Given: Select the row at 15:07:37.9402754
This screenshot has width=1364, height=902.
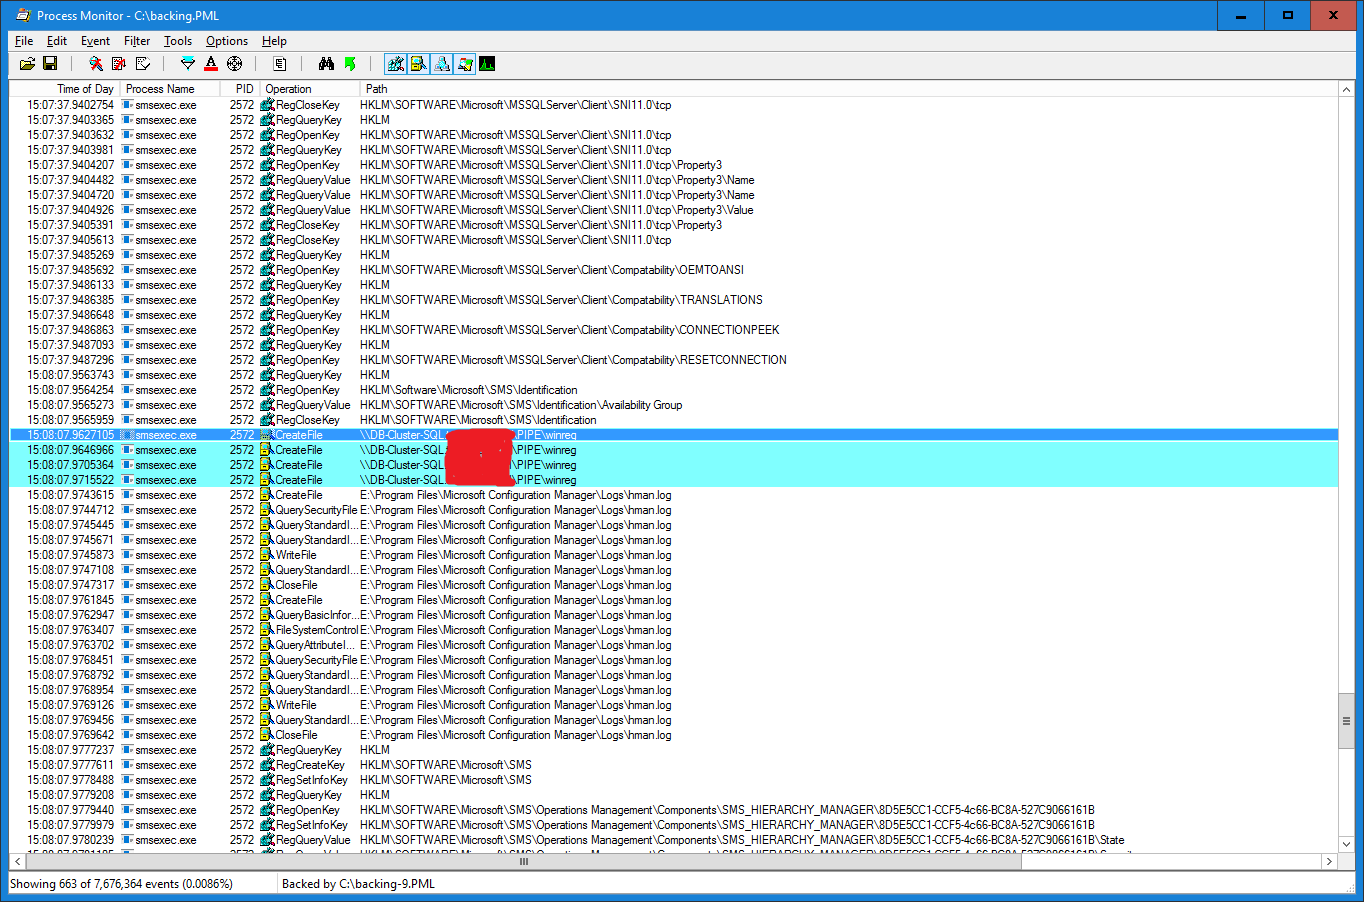Looking at the screenshot, I should point(674,105).
